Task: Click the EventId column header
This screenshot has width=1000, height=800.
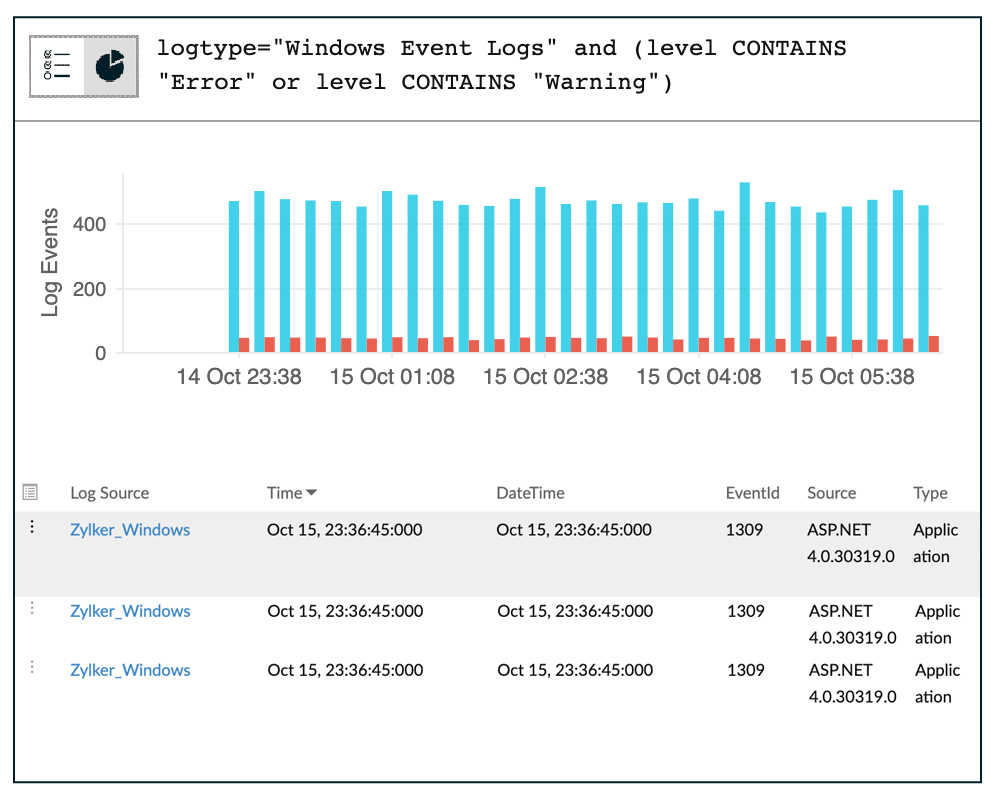Action: [x=753, y=492]
